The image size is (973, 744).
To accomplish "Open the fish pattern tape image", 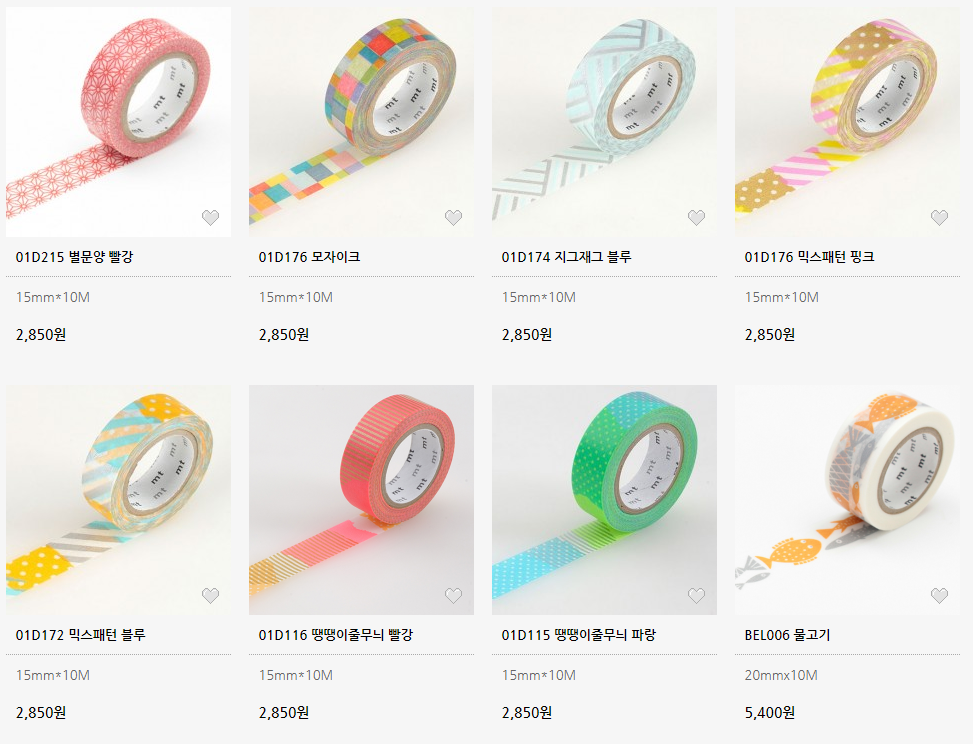I will (847, 500).
